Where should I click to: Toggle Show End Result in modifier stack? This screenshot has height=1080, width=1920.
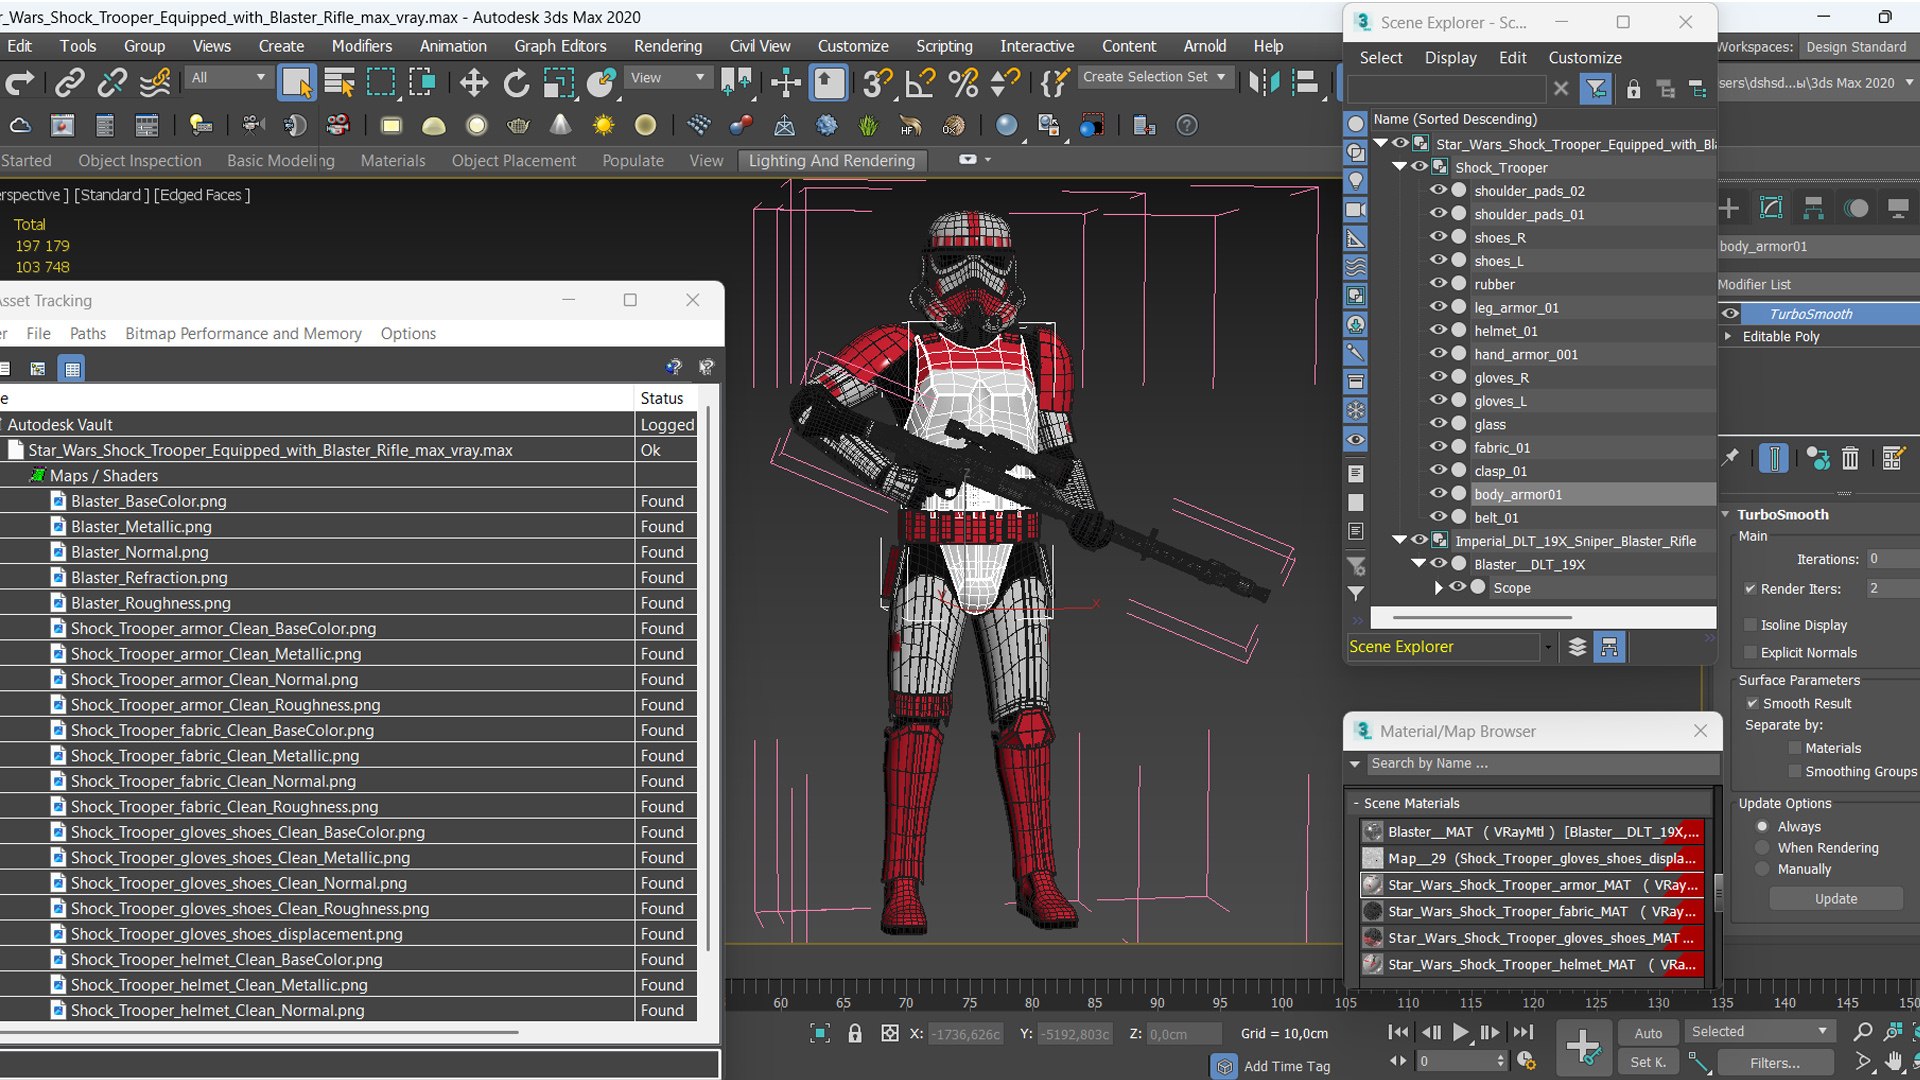(x=1773, y=458)
